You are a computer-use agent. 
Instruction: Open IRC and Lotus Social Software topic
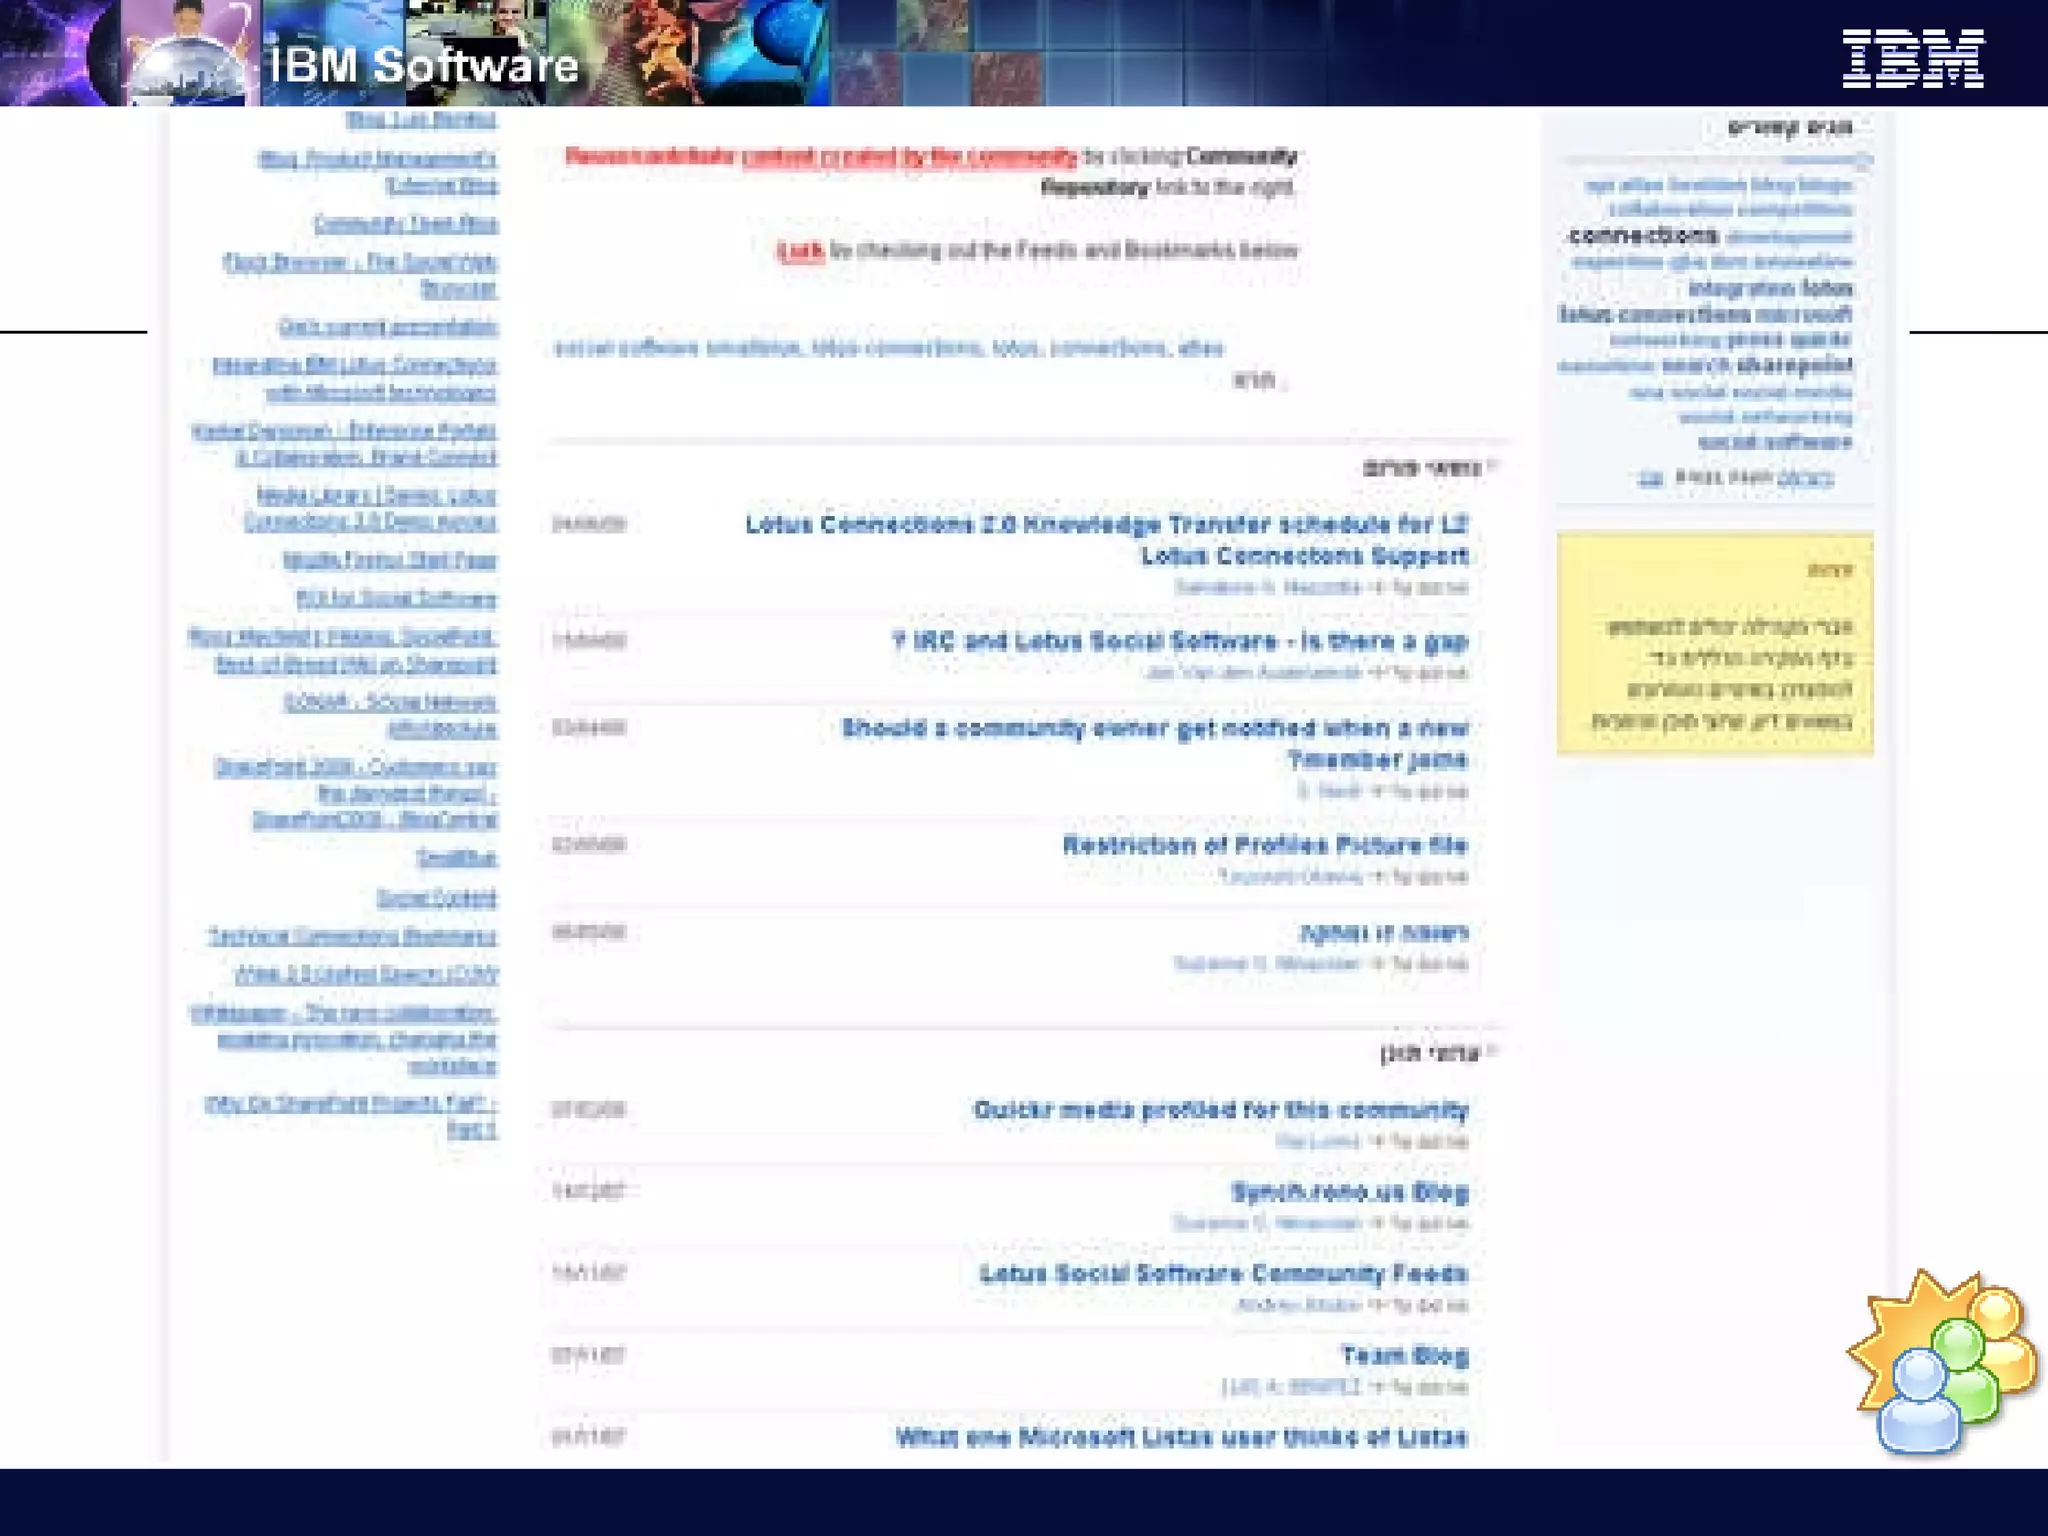[1180, 641]
